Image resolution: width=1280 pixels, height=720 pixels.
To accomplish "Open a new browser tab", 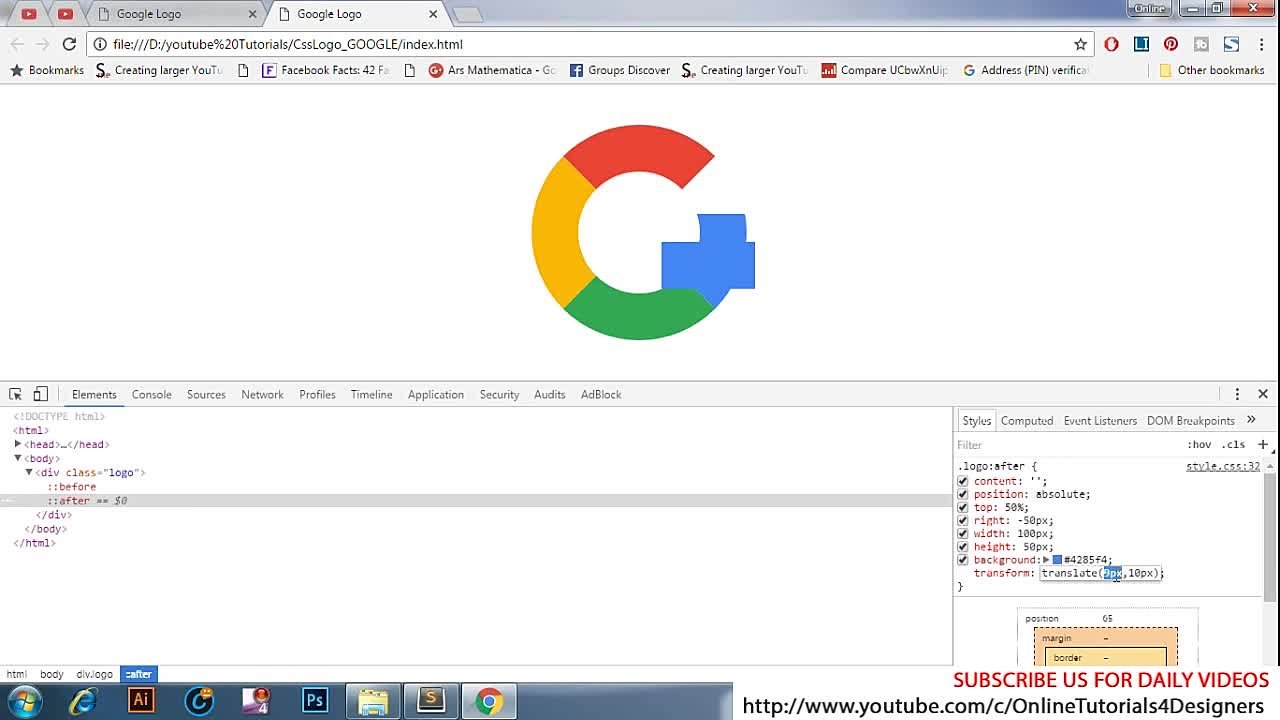I will (467, 14).
